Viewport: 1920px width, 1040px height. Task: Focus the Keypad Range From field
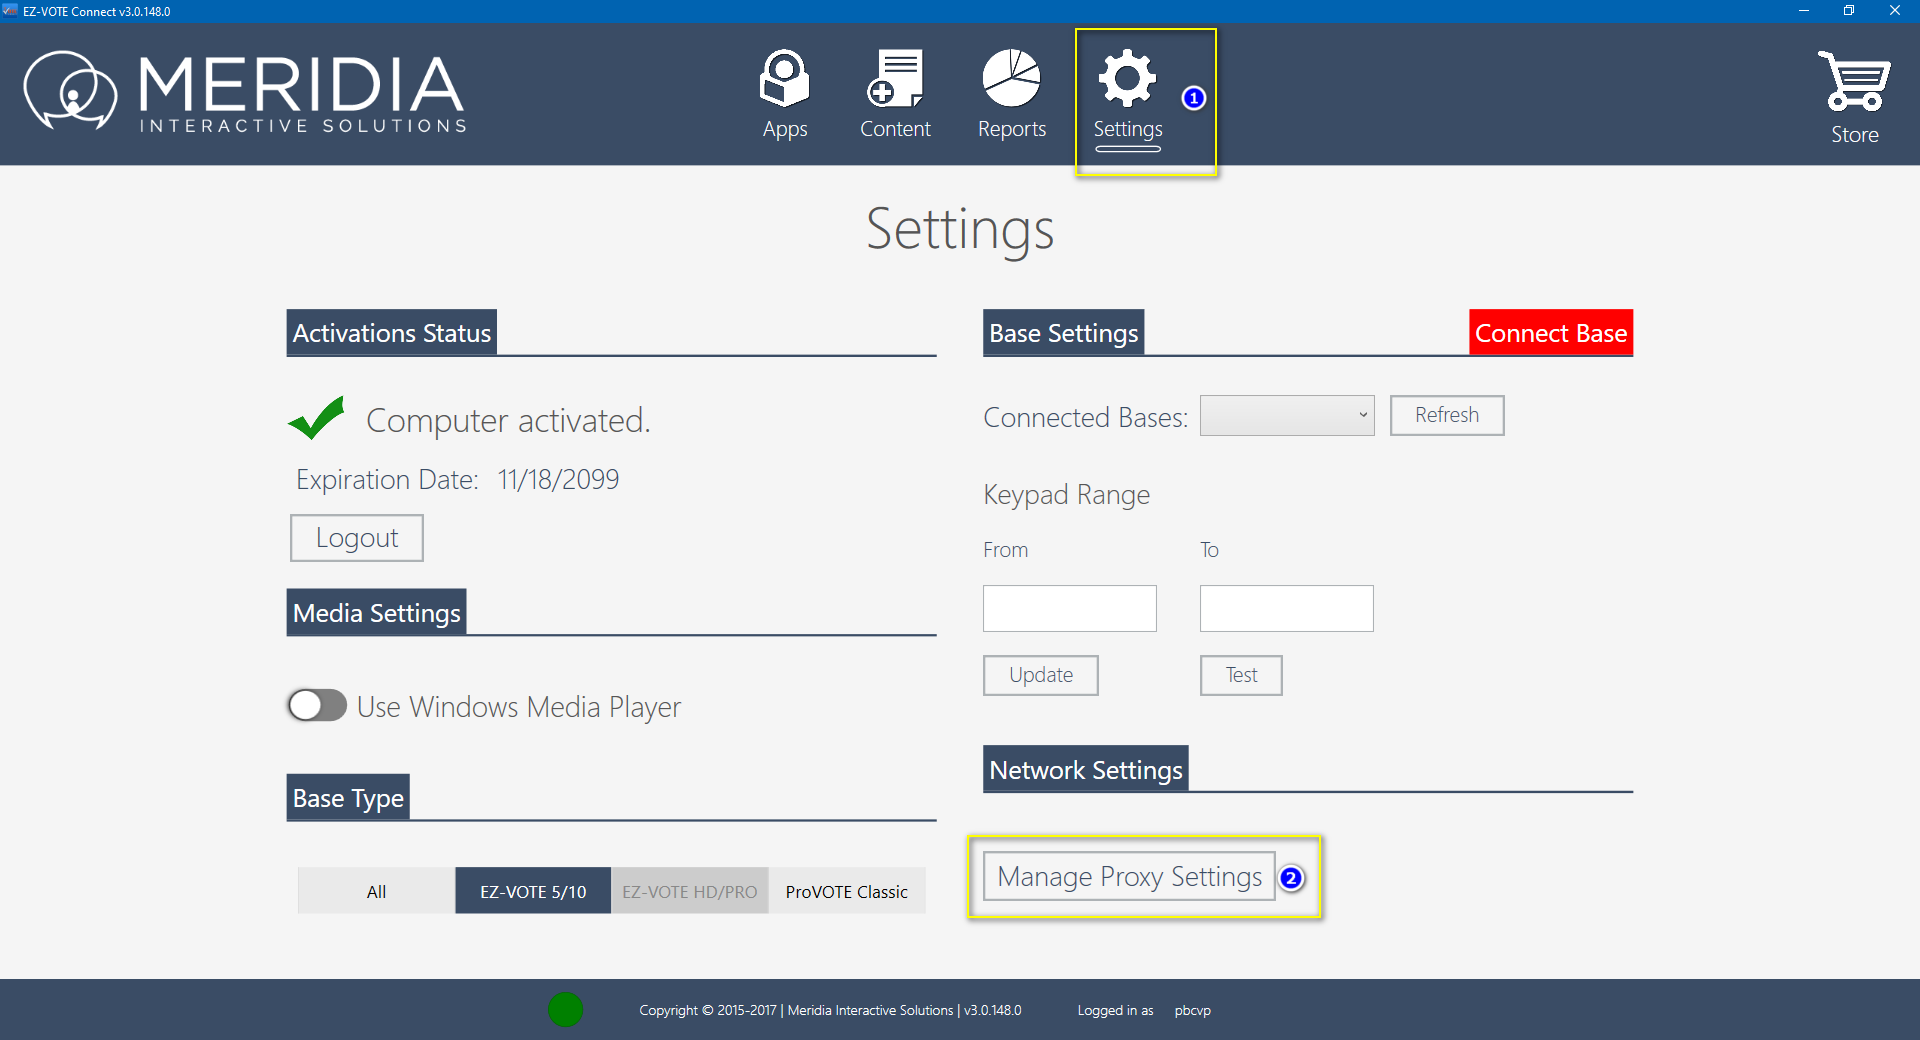click(1070, 608)
